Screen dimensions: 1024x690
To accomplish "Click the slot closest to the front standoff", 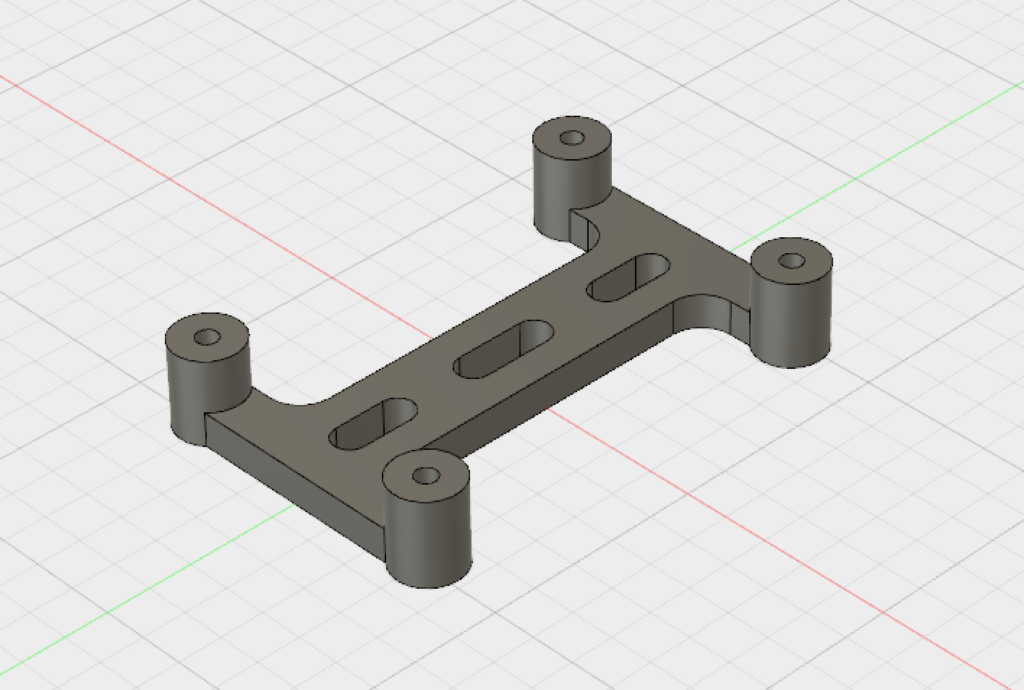I will pyautogui.click(x=373, y=424).
